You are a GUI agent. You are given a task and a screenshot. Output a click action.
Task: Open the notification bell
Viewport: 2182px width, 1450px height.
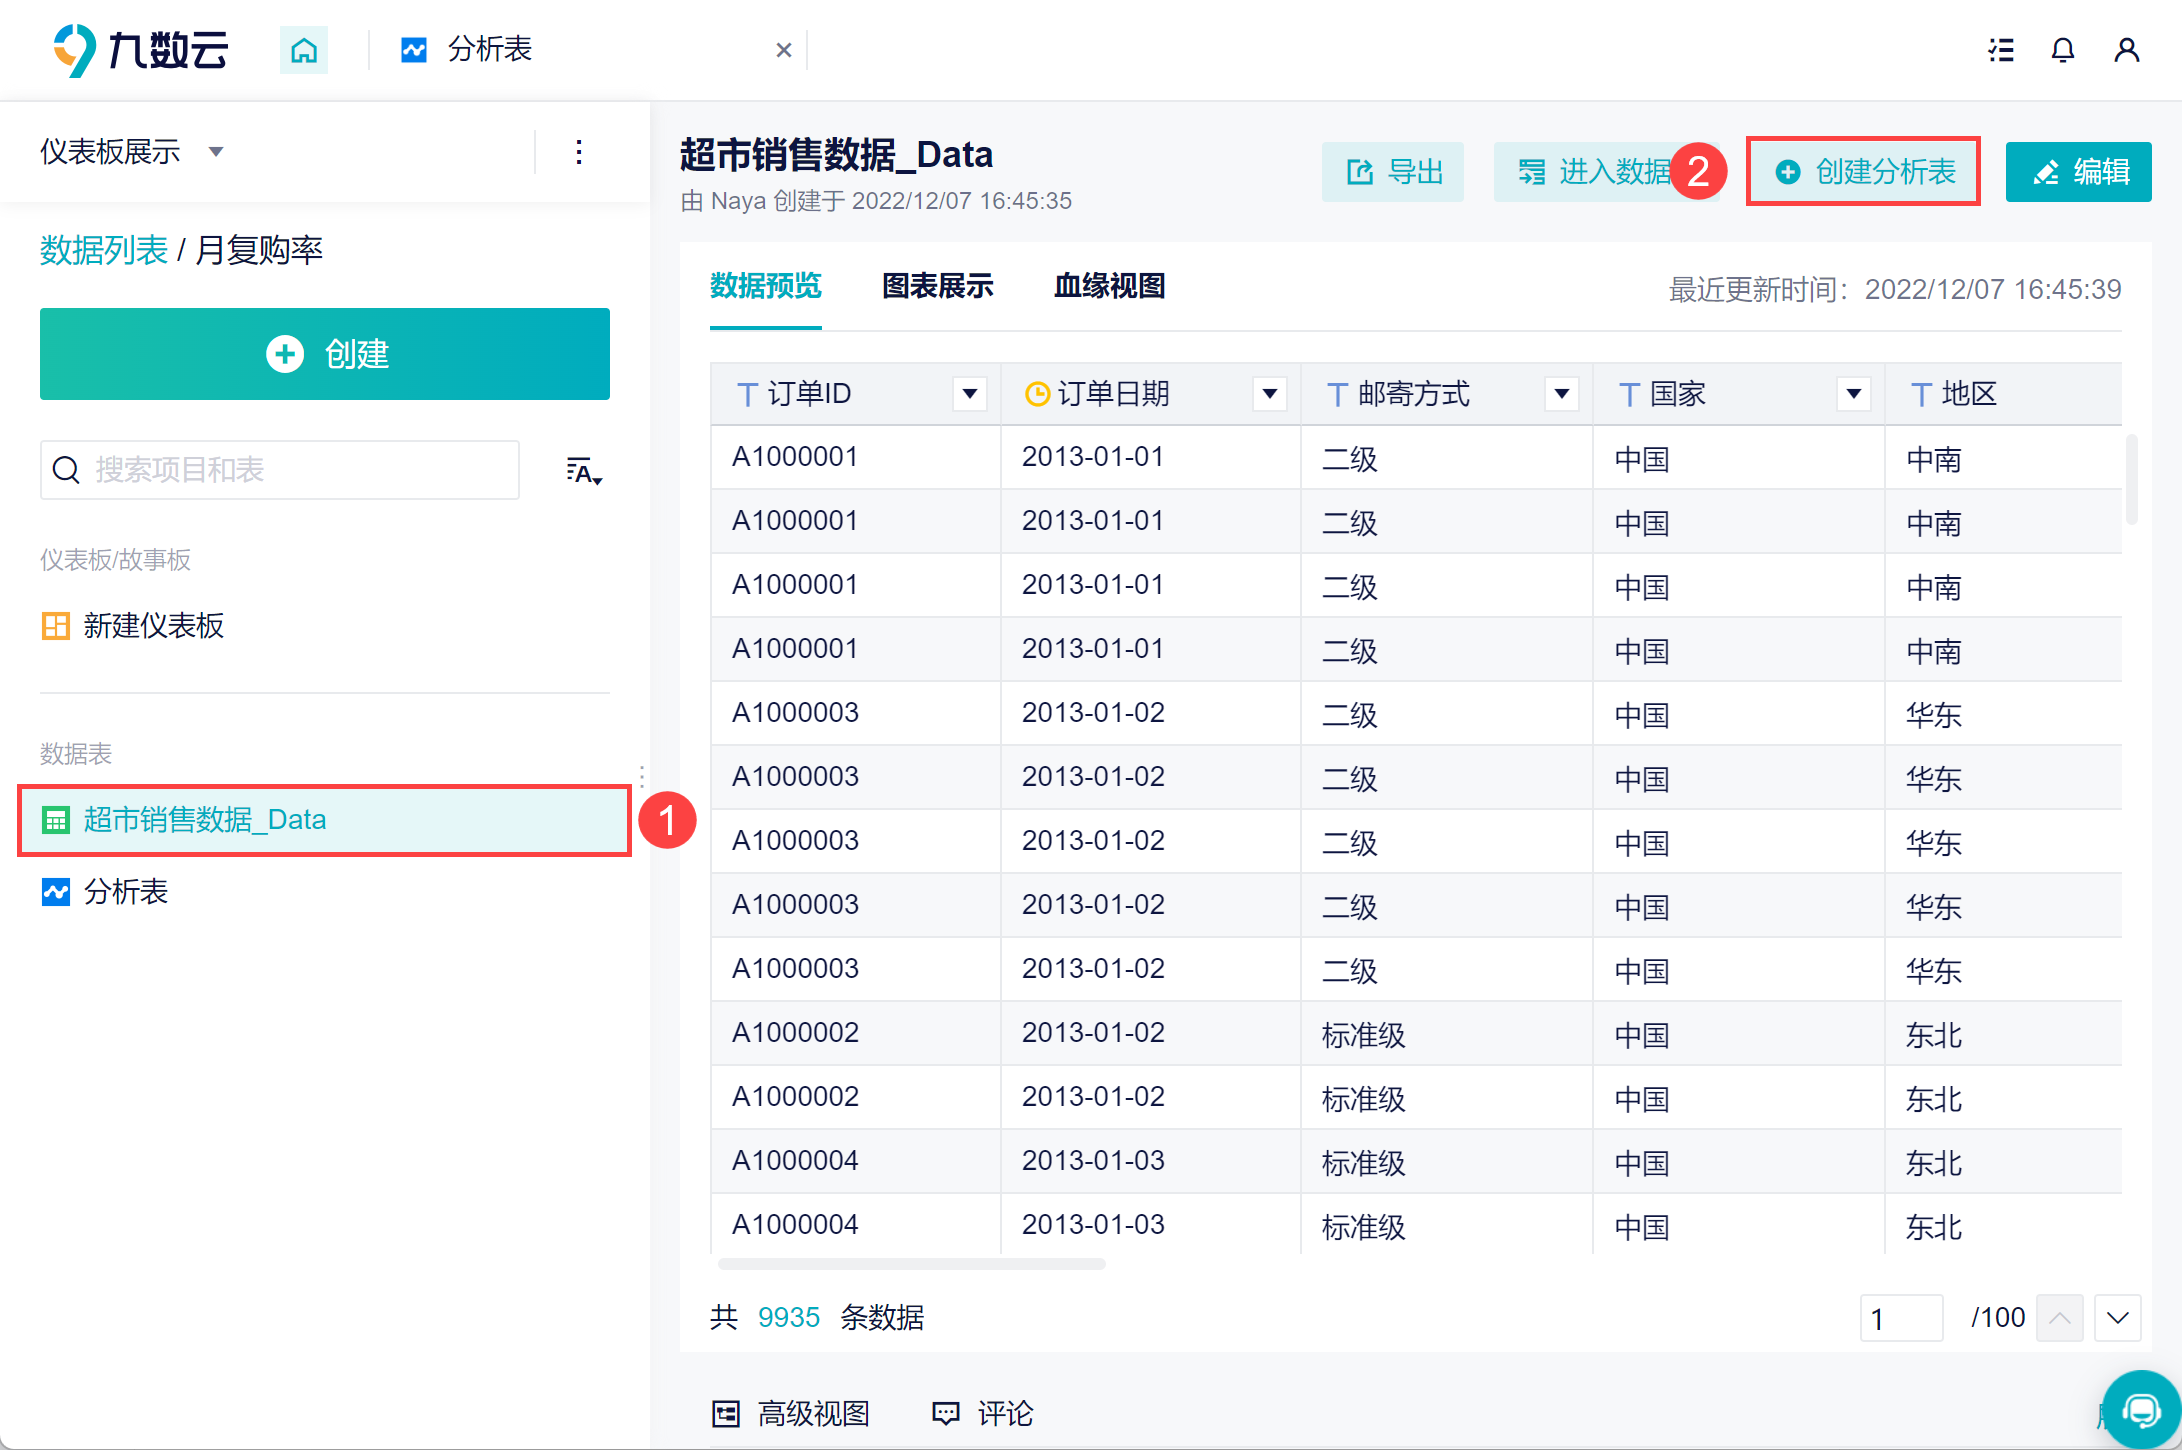pyautogui.click(x=2062, y=50)
